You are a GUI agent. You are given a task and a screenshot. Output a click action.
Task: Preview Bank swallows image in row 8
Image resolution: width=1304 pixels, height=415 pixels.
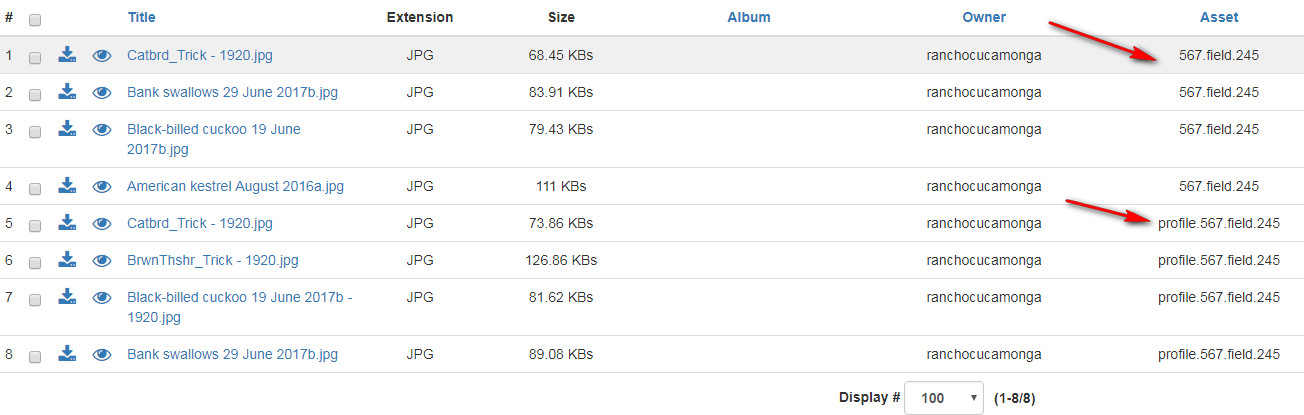point(102,355)
